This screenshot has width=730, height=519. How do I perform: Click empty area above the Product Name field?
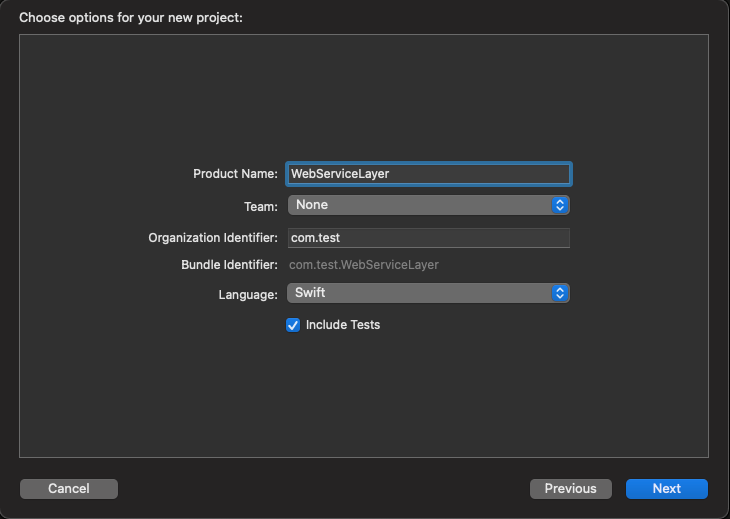[364, 98]
